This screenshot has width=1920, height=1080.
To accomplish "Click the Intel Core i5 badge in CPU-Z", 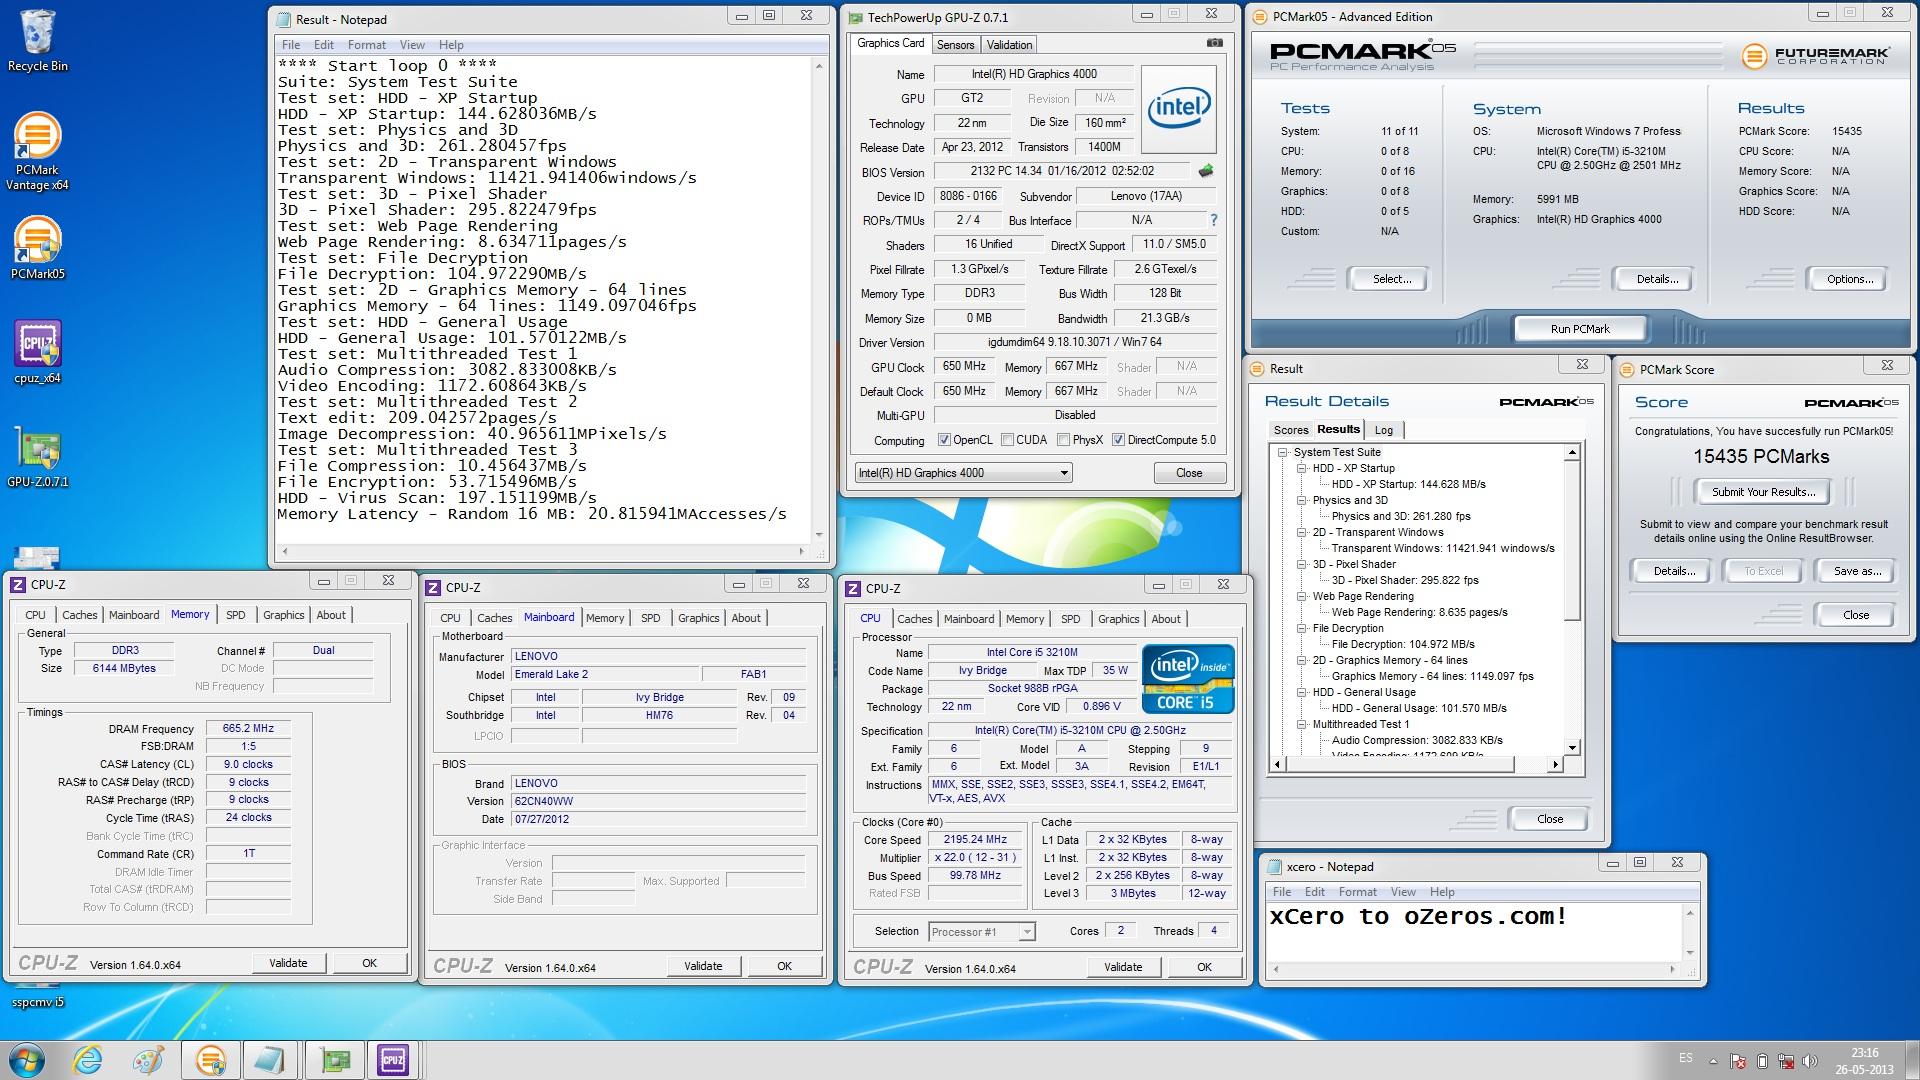I will click(1188, 680).
